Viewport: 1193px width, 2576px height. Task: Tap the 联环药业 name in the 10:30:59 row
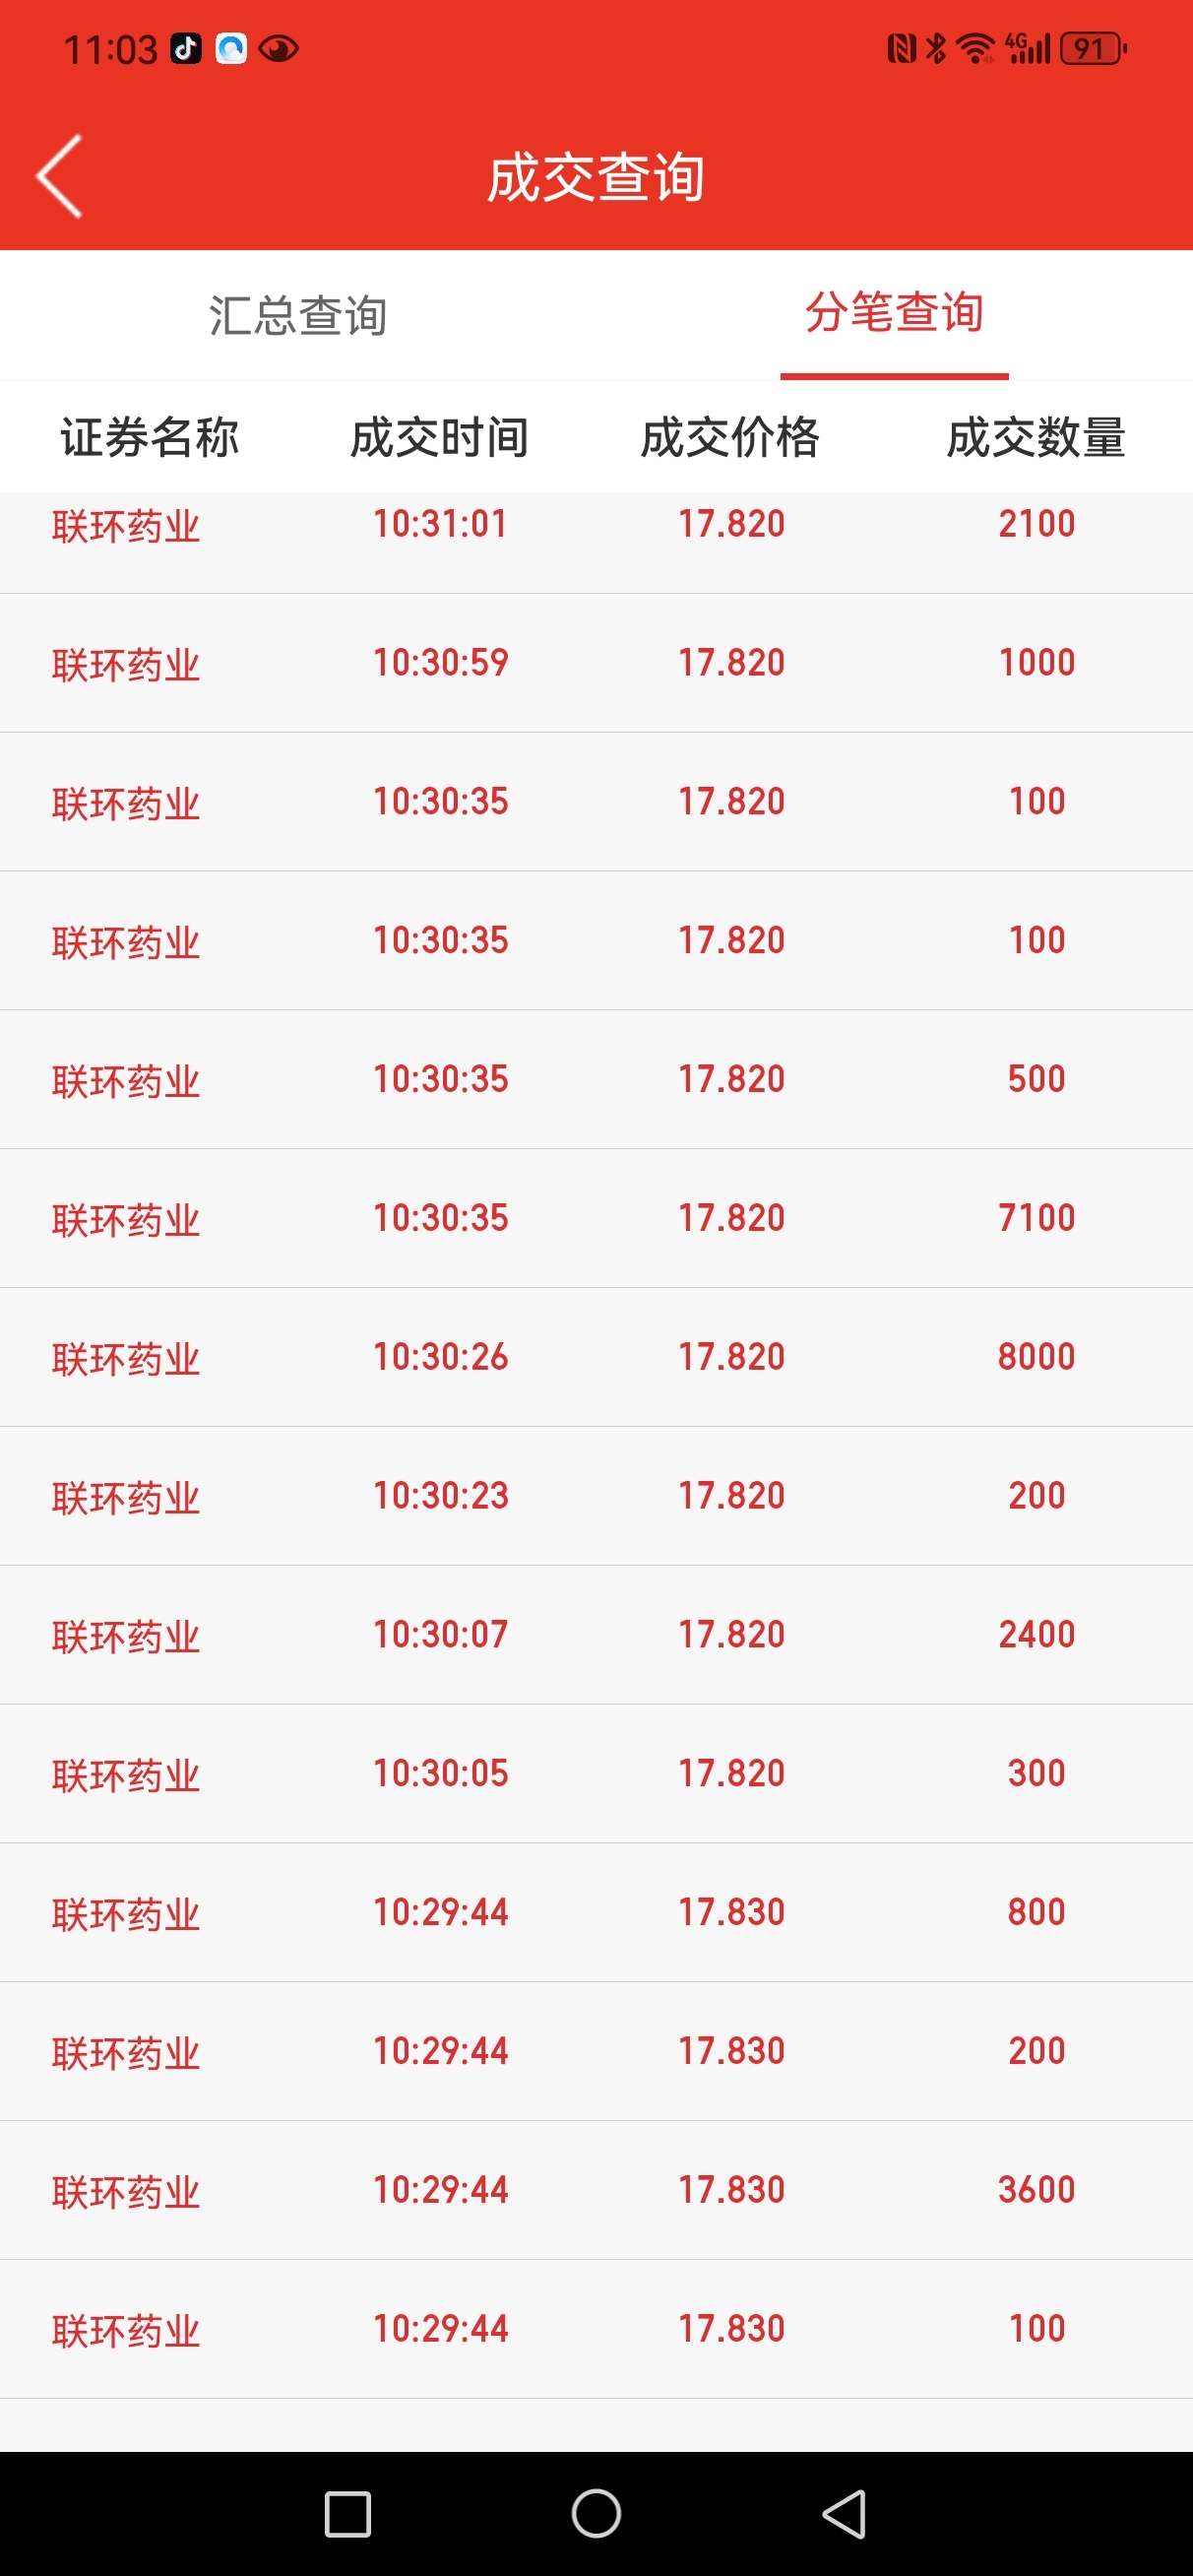pyautogui.click(x=126, y=665)
